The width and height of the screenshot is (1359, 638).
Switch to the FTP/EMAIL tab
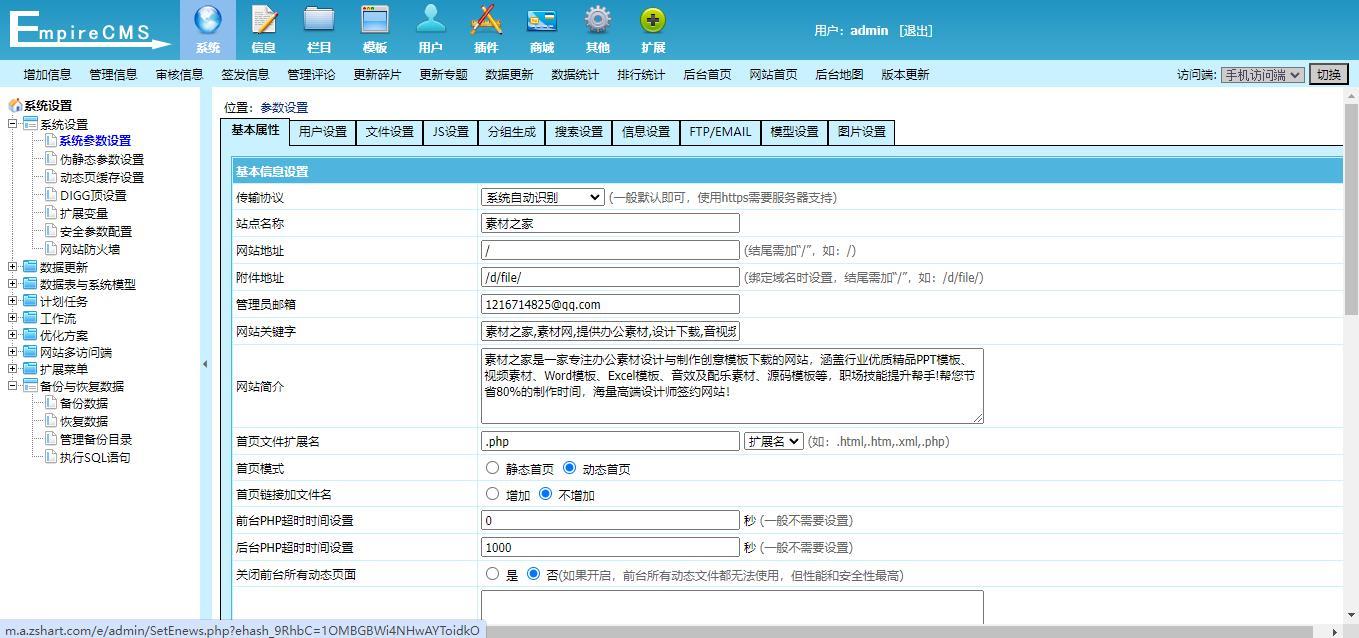pyautogui.click(x=719, y=132)
